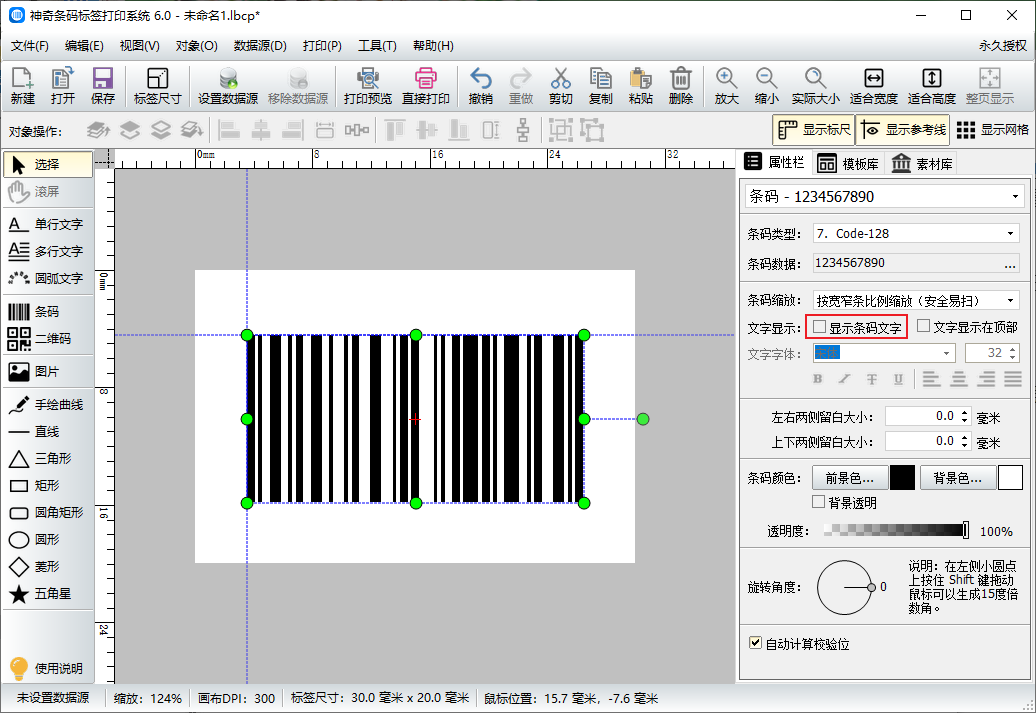1036x713 pixels.
Task: Click the 新建 (New) toolbar icon
Action: coord(22,86)
